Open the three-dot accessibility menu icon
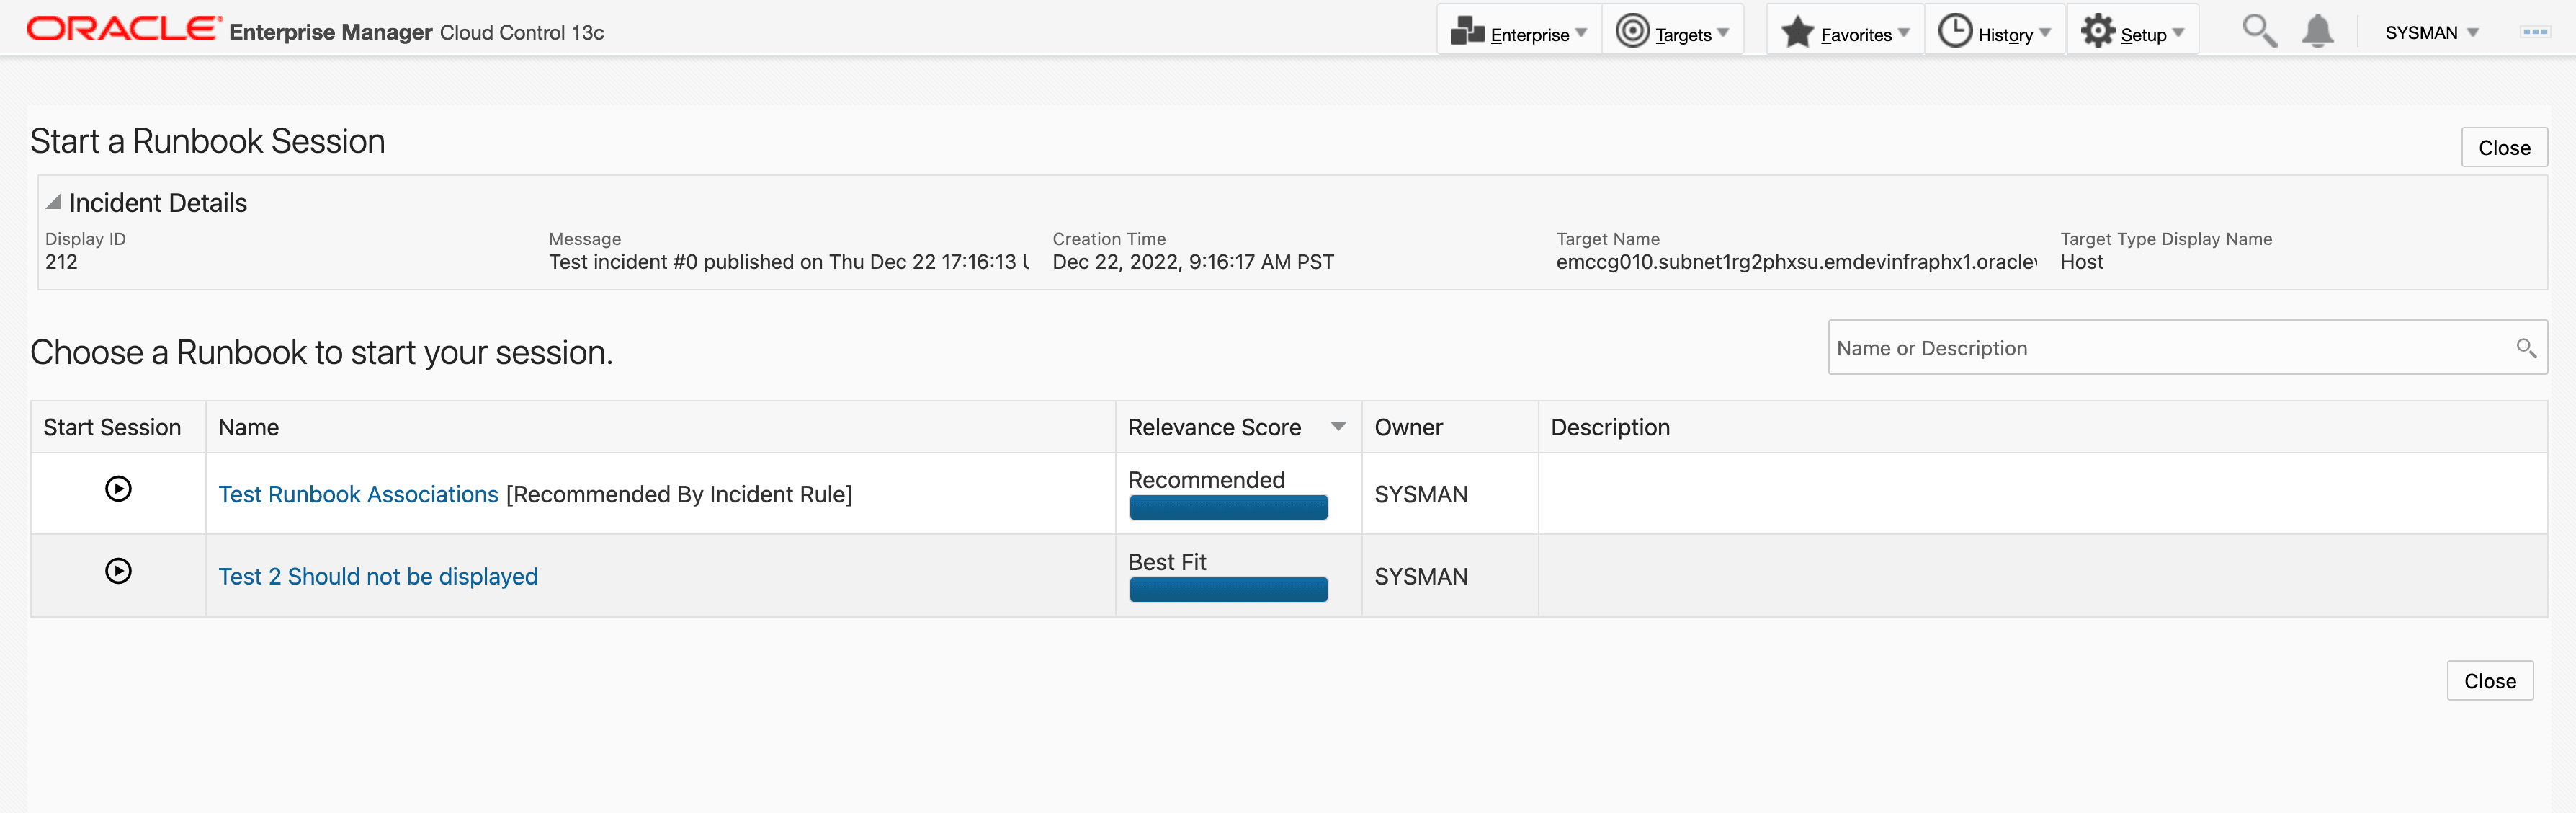This screenshot has height=813, width=2576. tap(2535, 32)
